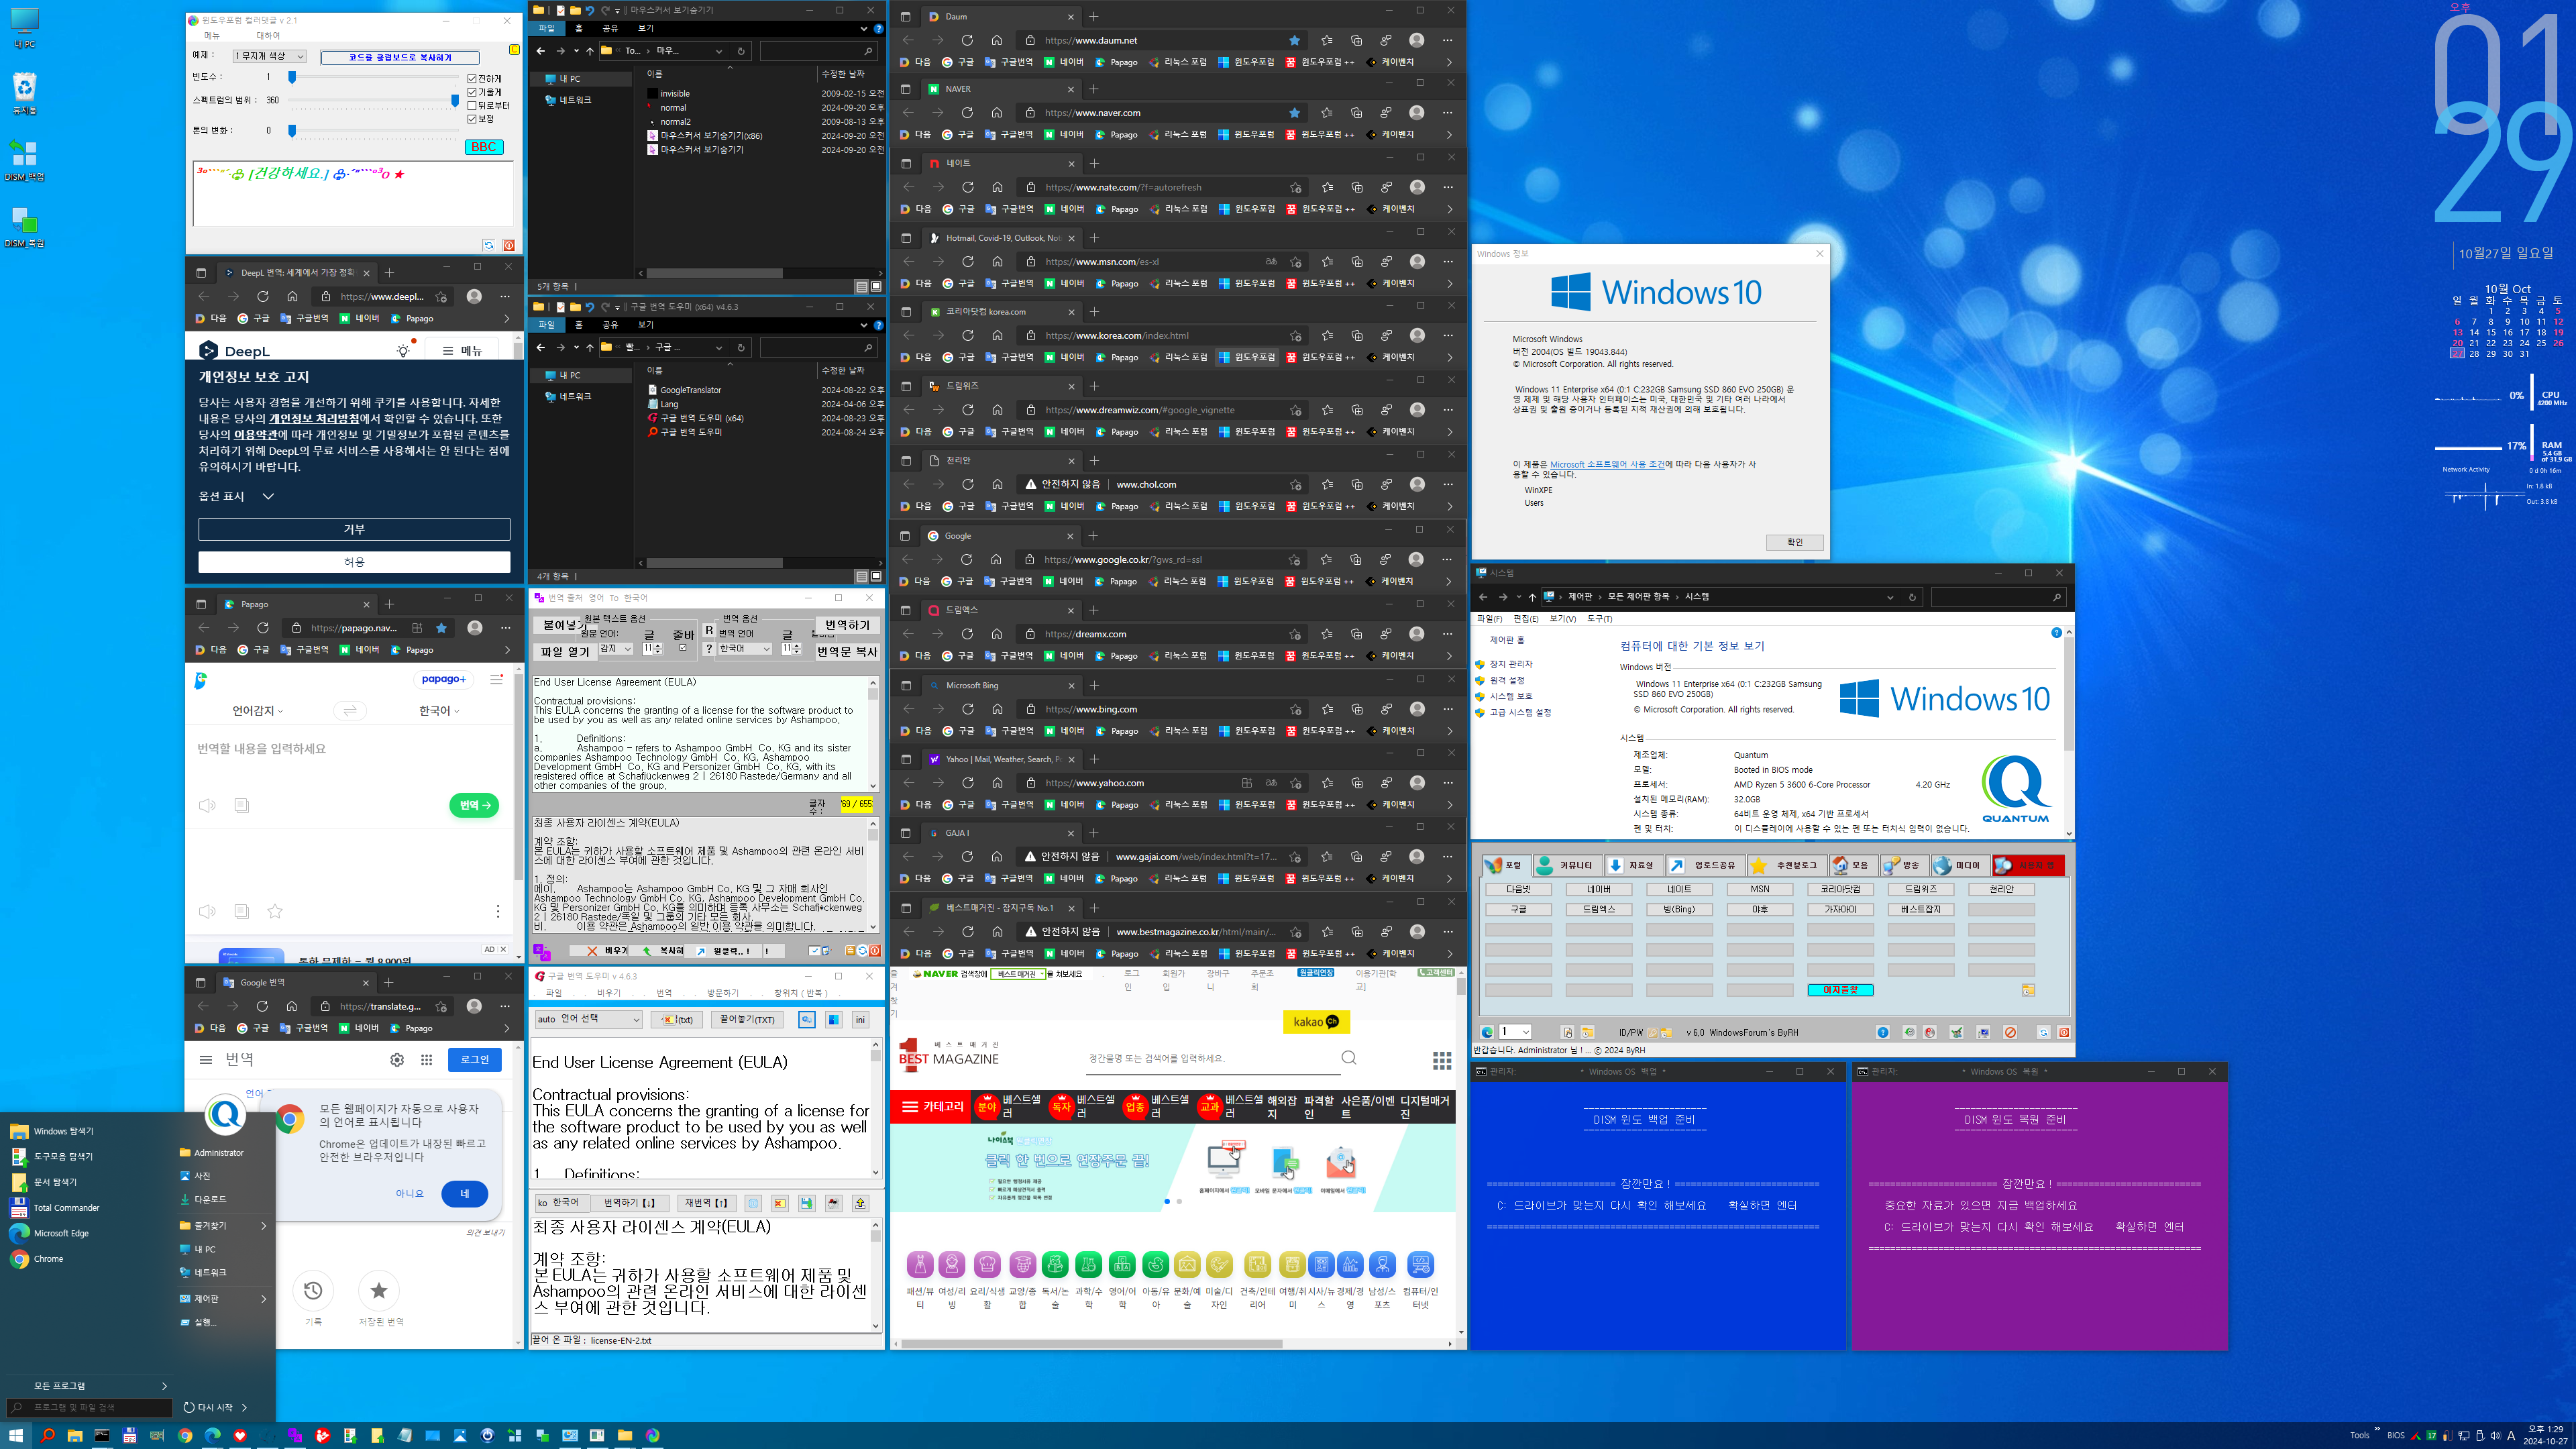Expand the 제어판 submenu arrow in the start menu

pyautogui.click(x=264, y=1299)
